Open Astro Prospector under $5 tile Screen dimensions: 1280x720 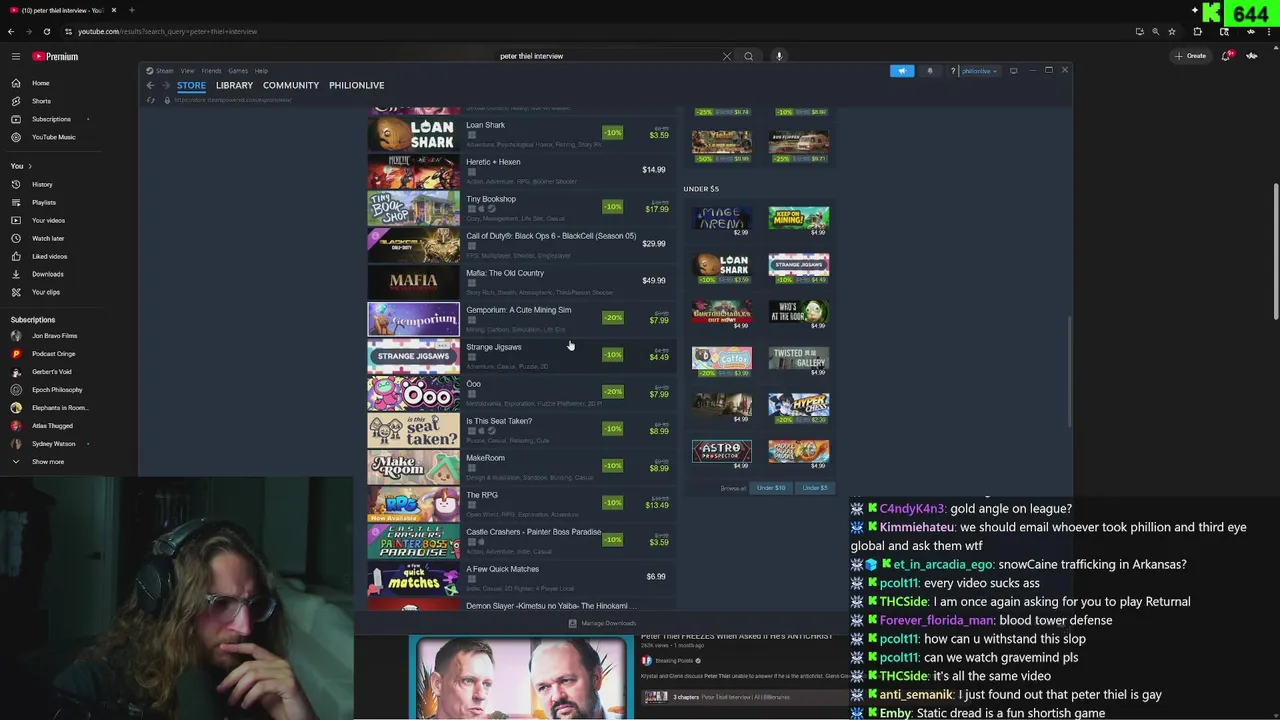(721, 453)
